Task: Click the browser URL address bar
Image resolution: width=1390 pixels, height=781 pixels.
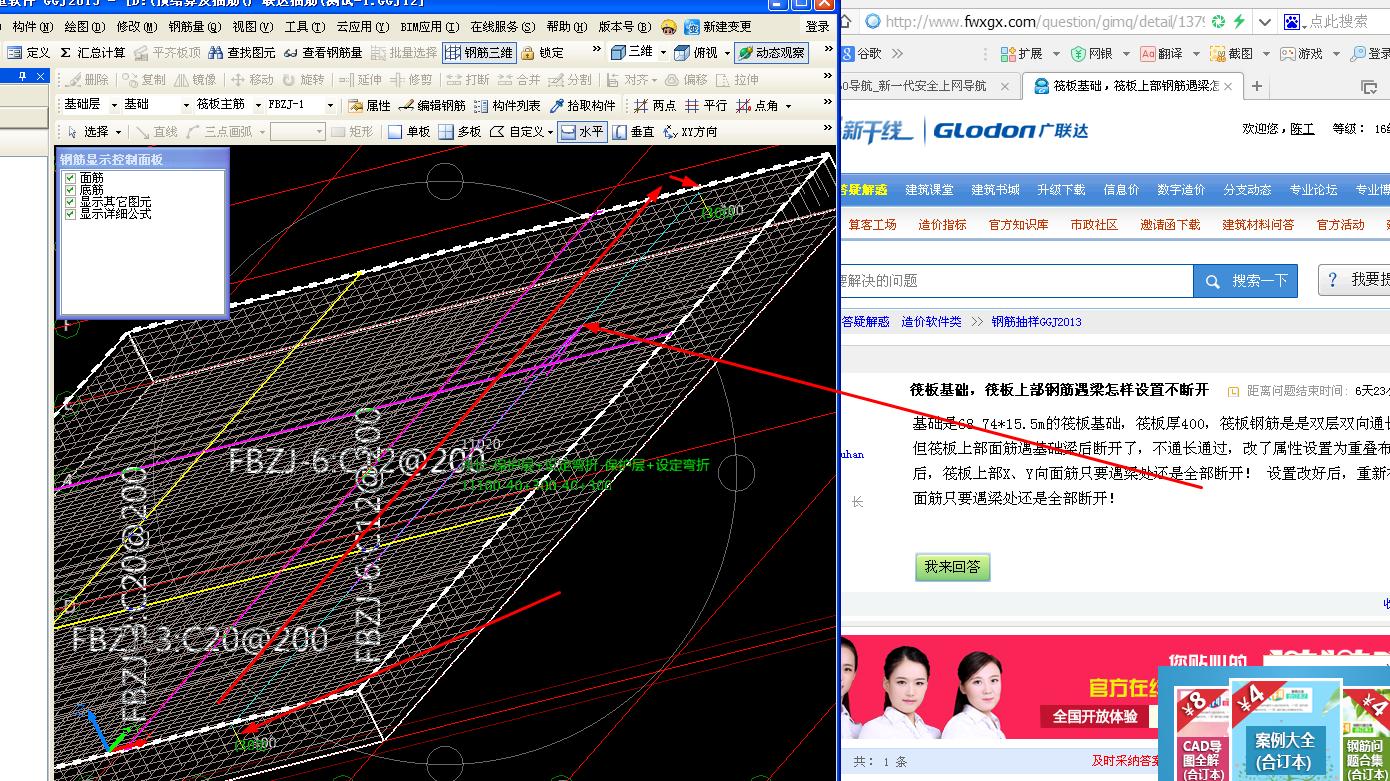Action: [1045, 21]
